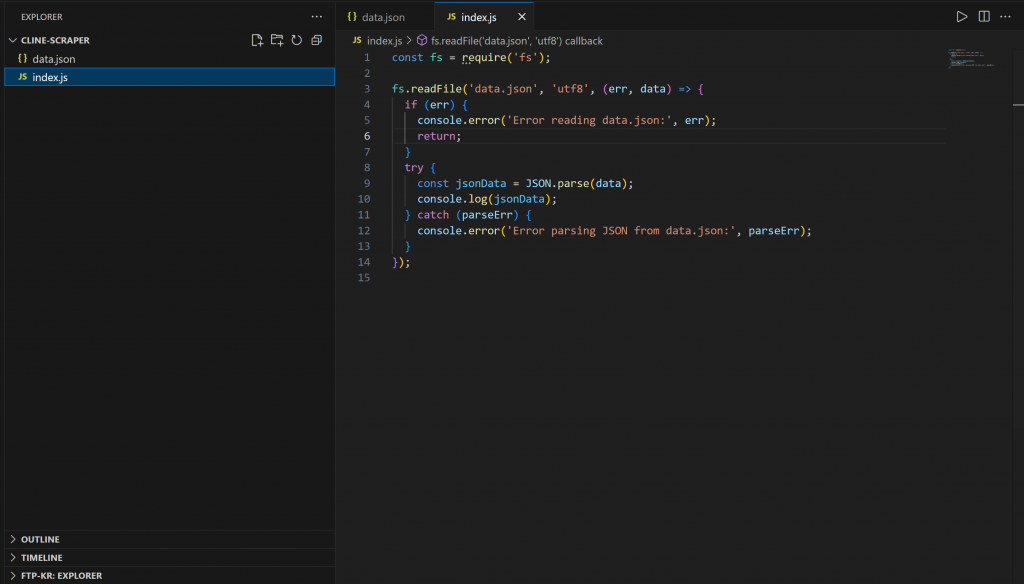Click the fs.readFile callback breadcrumb
Image resolution: width=1024 pixels, height=584 pixels.
point(516,41)
